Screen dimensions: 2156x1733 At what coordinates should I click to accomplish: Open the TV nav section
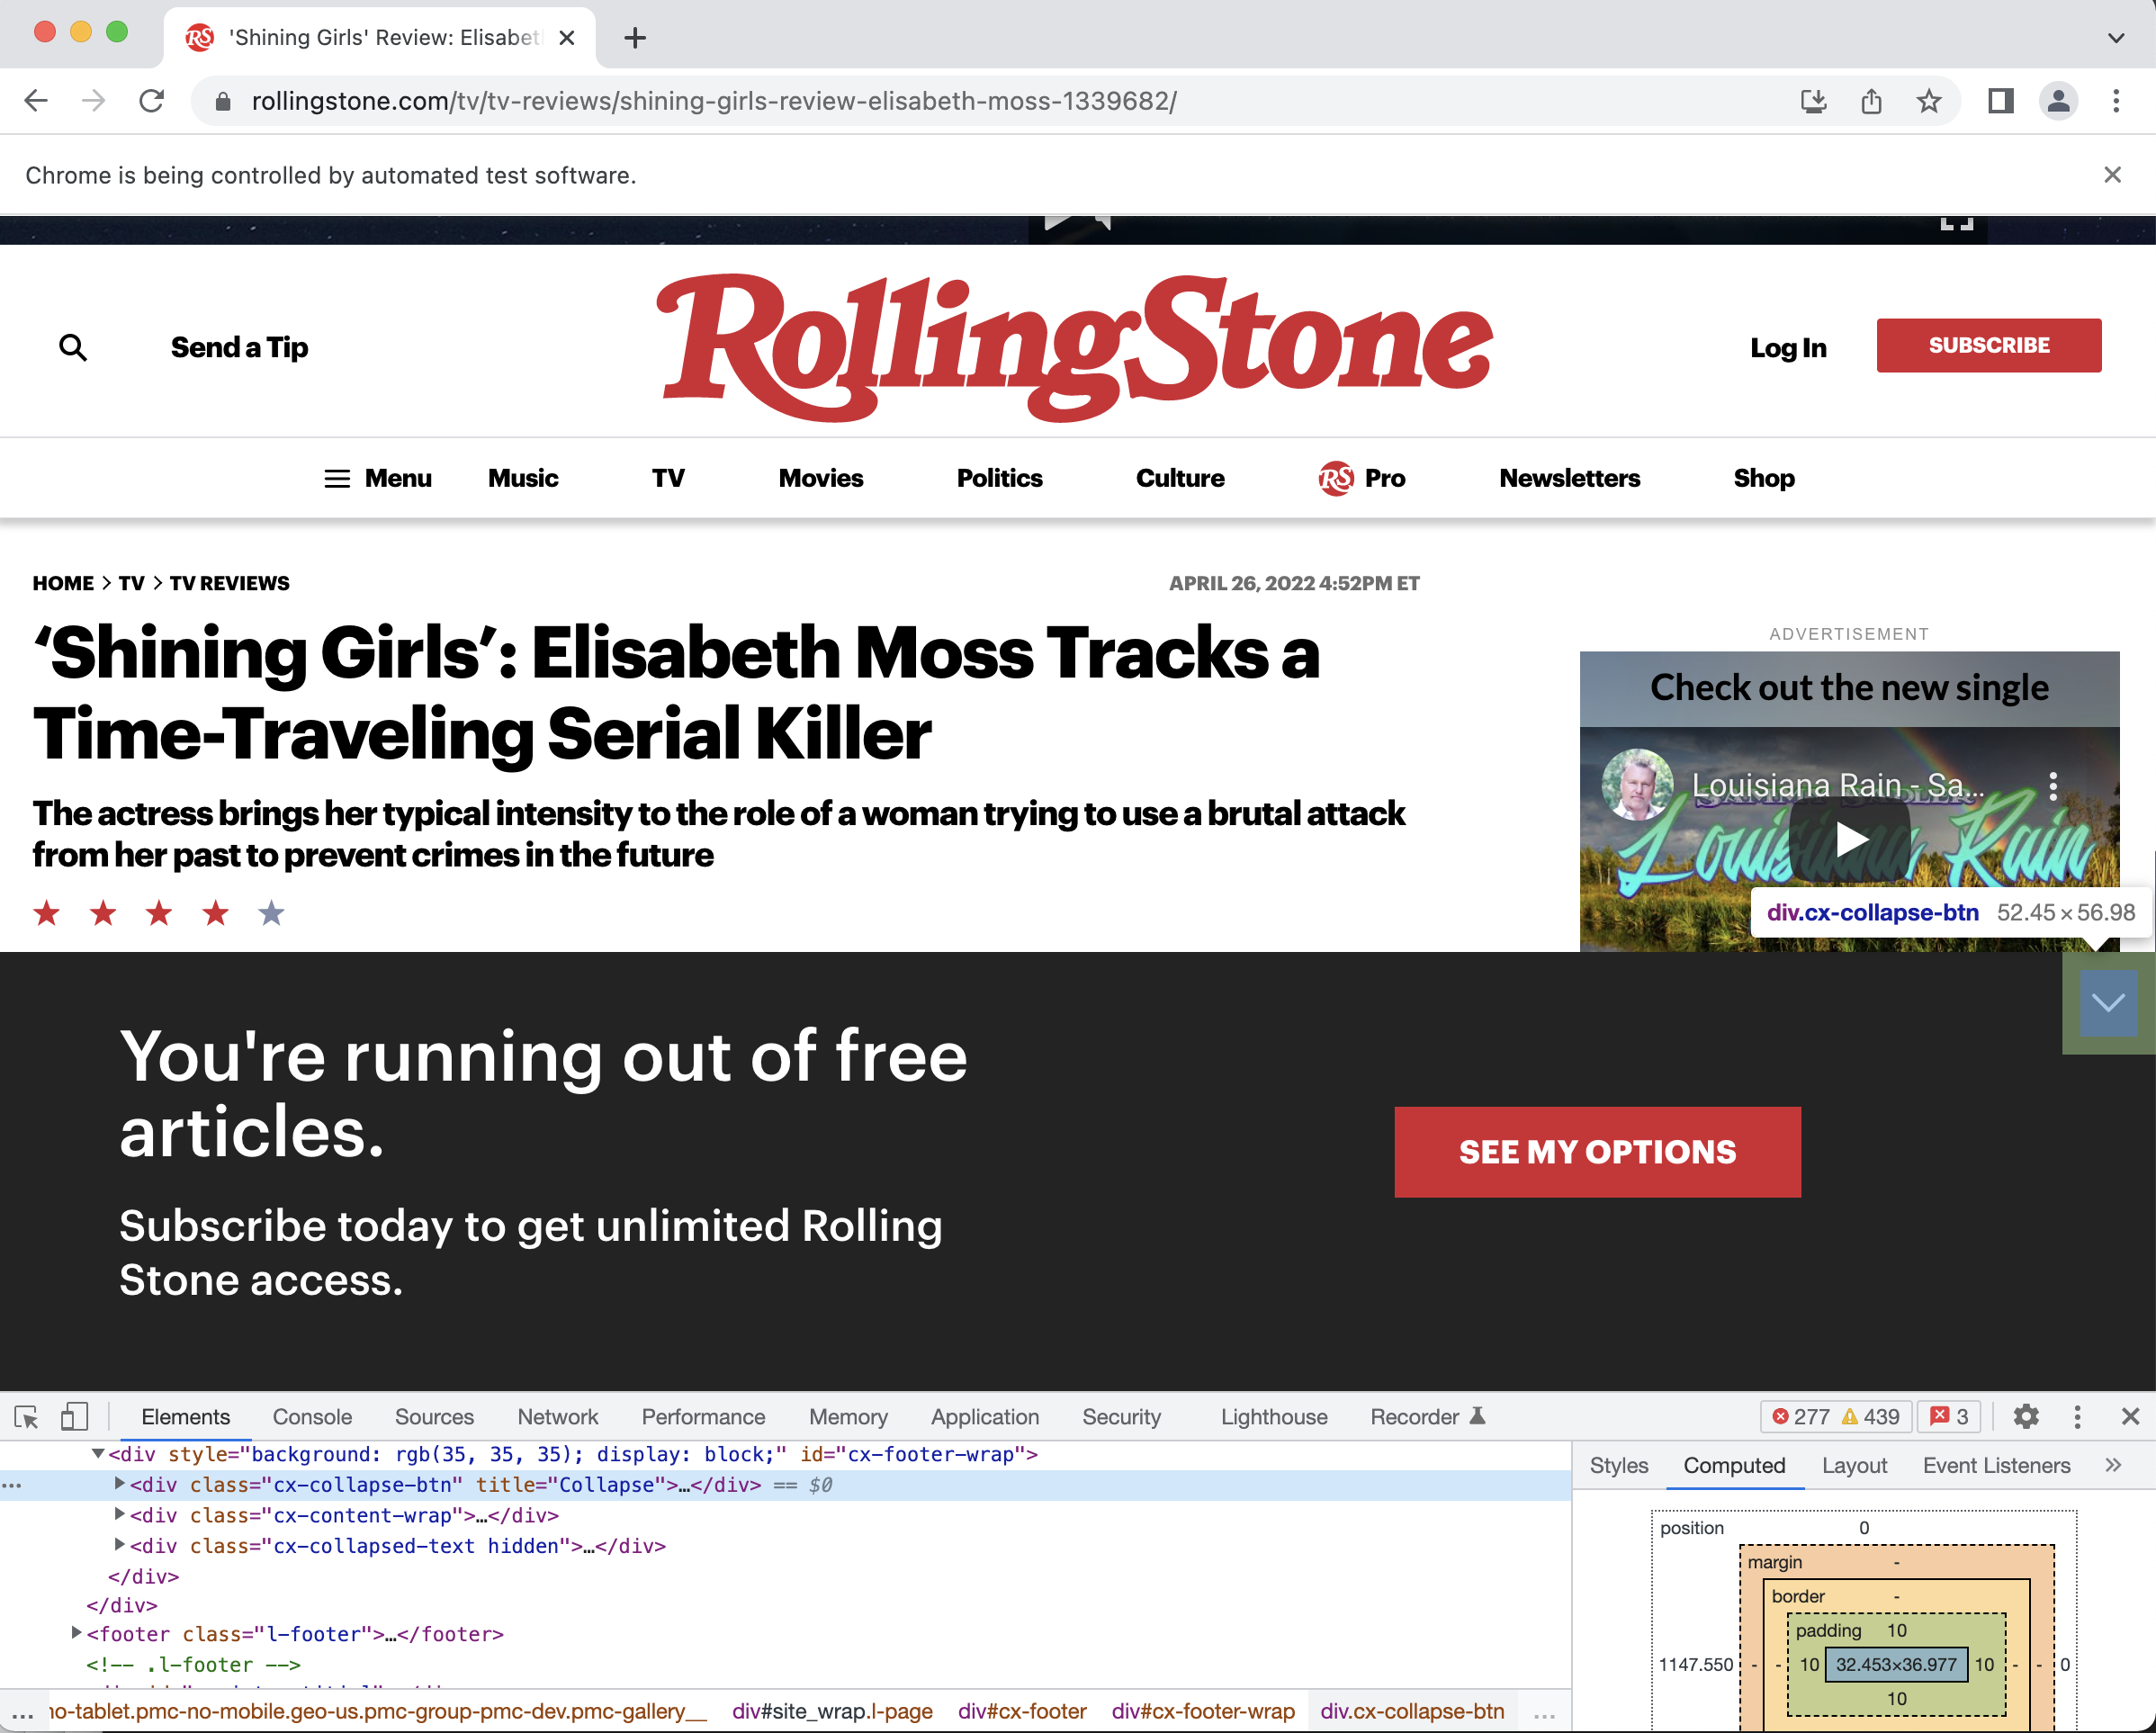click(668, 478)
